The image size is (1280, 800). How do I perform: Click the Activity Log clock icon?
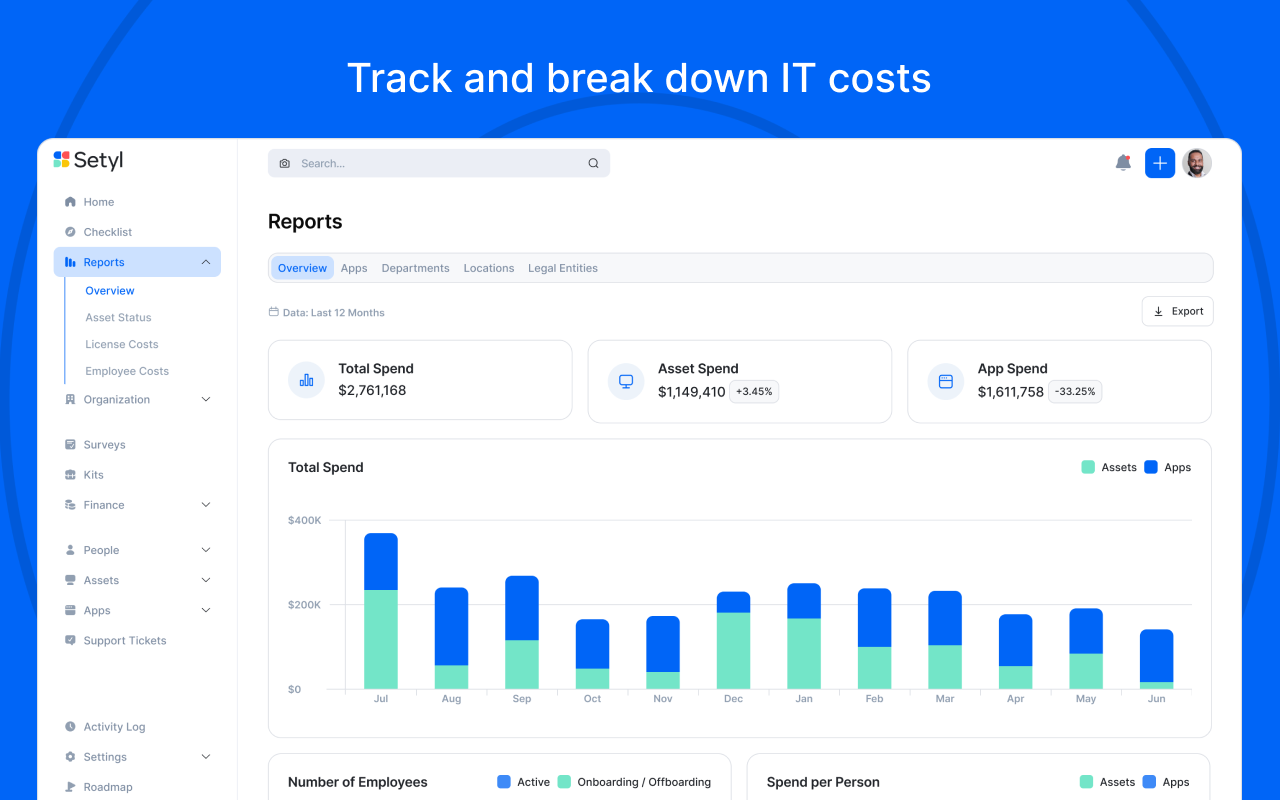pos(70,727)
